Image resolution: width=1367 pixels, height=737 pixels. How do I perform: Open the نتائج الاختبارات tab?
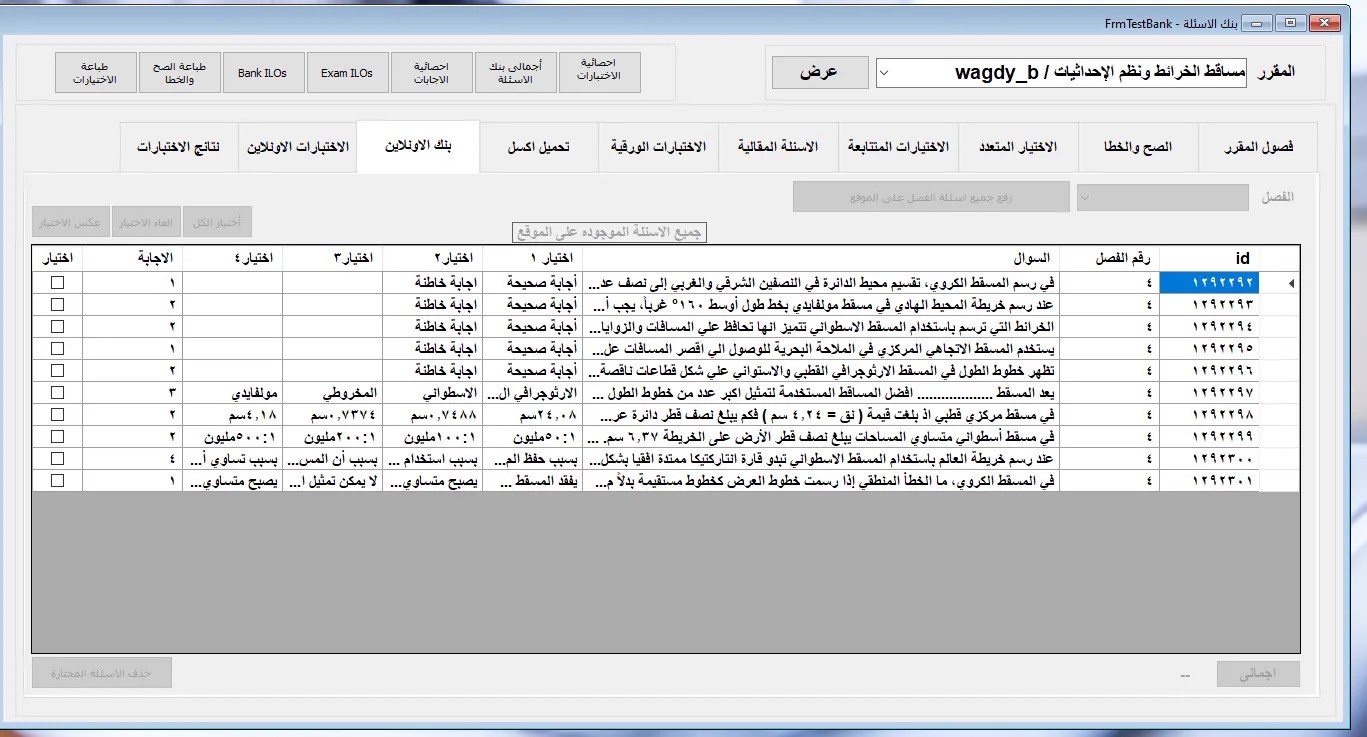tap(179, 147)
